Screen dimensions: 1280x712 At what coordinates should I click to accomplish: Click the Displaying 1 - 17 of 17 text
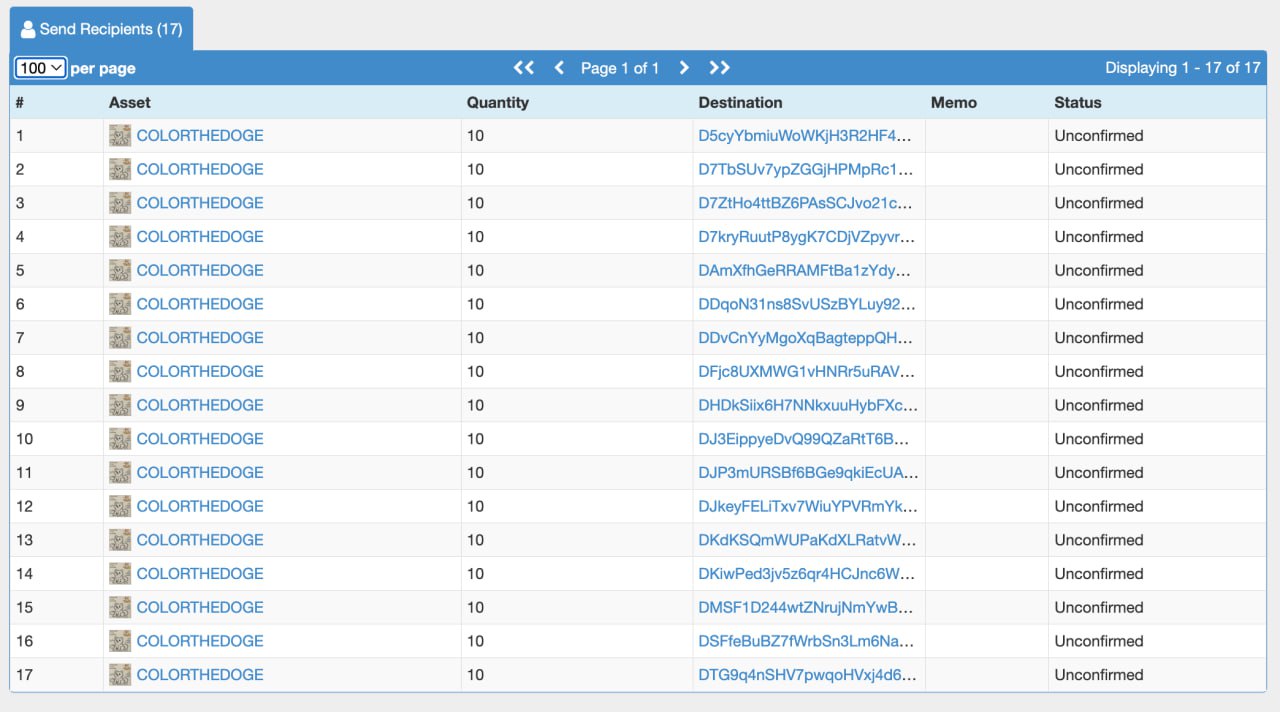[x=1183, y=68]
